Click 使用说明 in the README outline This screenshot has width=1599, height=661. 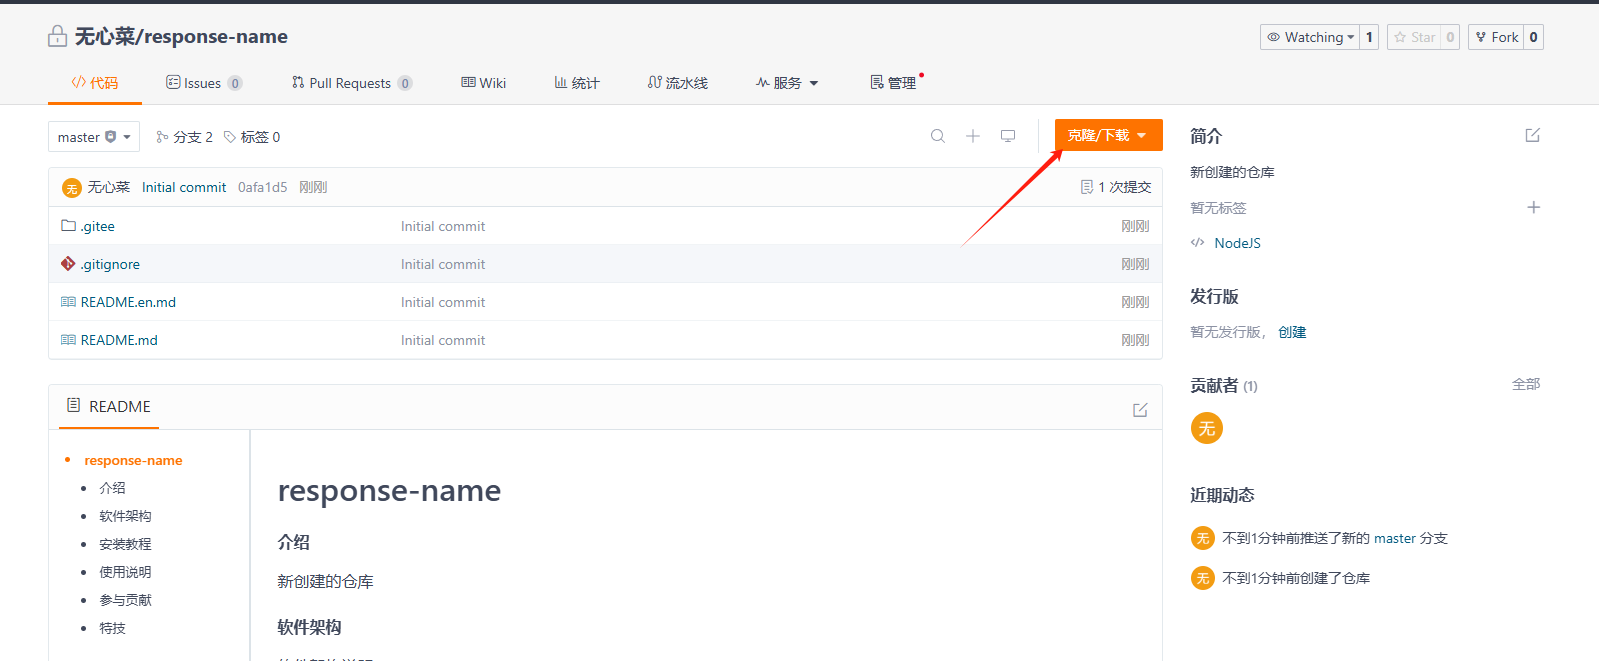coord(125,572)
